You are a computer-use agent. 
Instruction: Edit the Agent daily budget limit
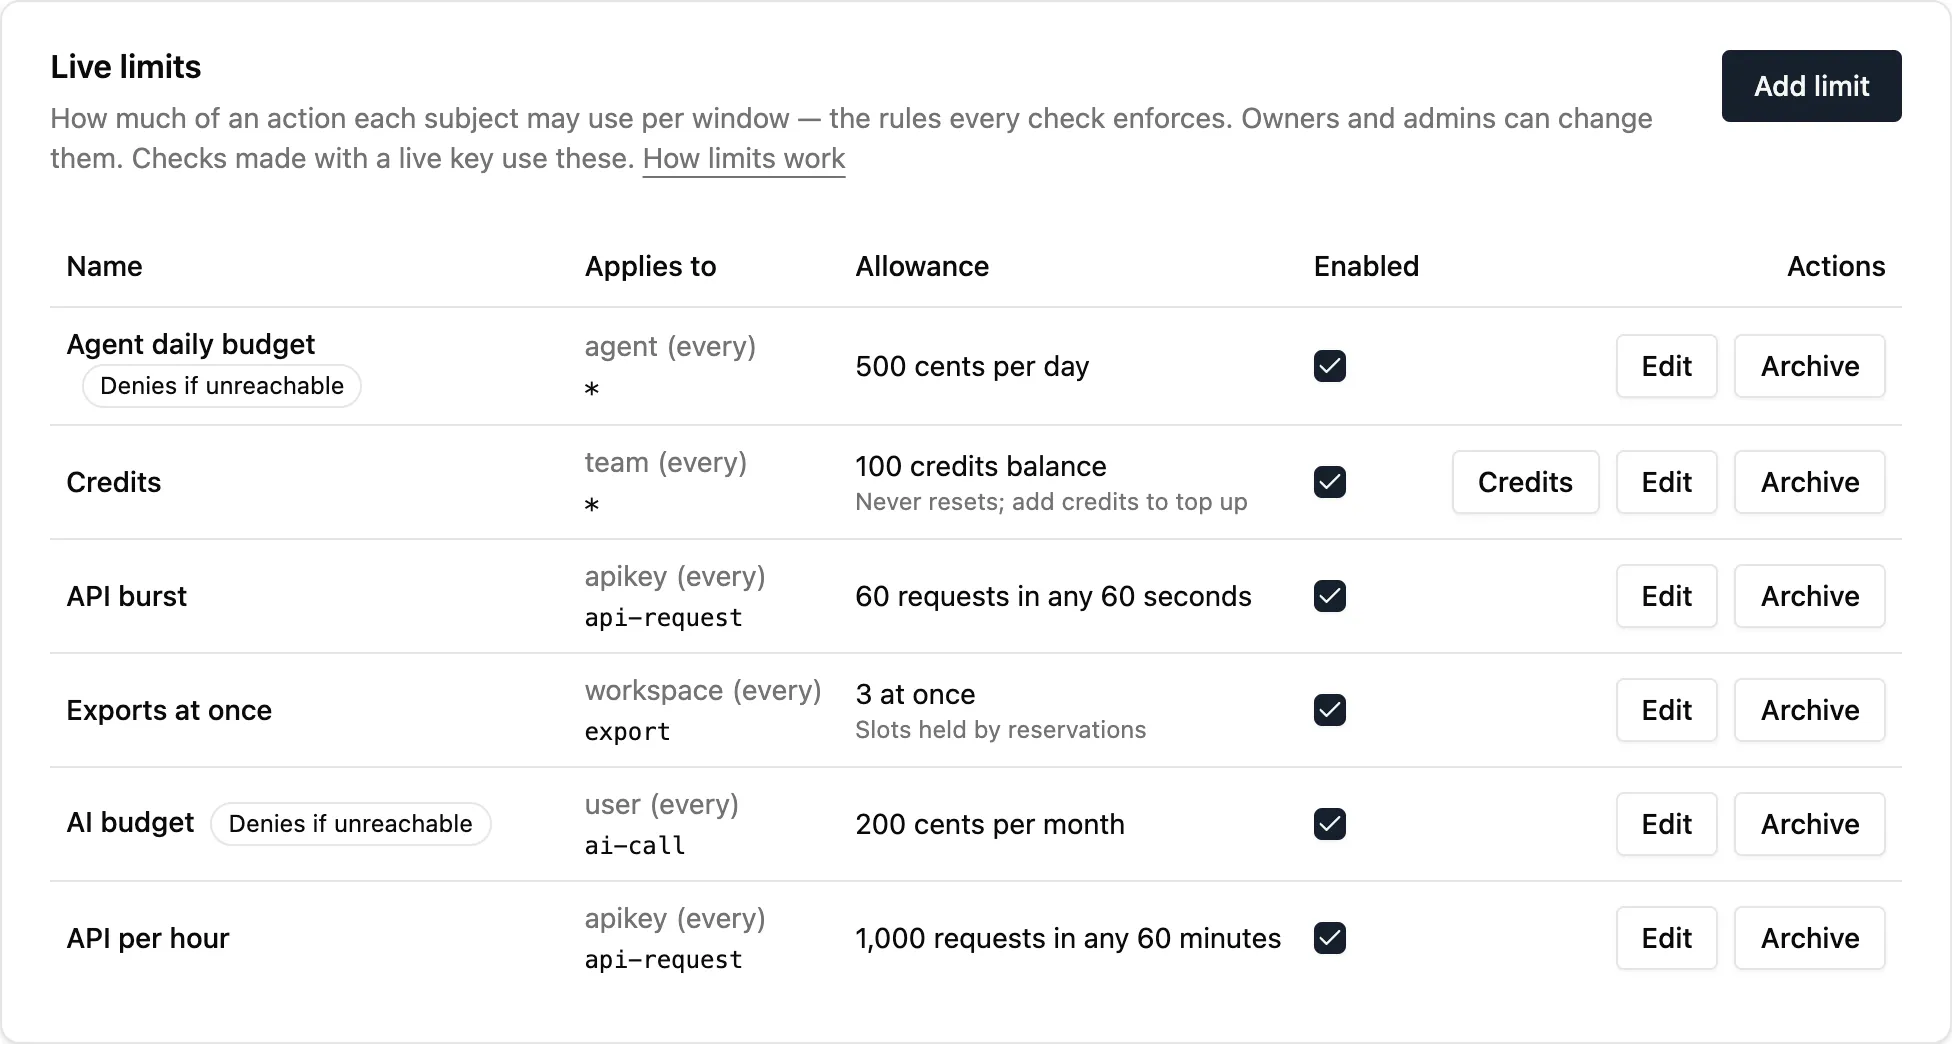coord(1667,366)
